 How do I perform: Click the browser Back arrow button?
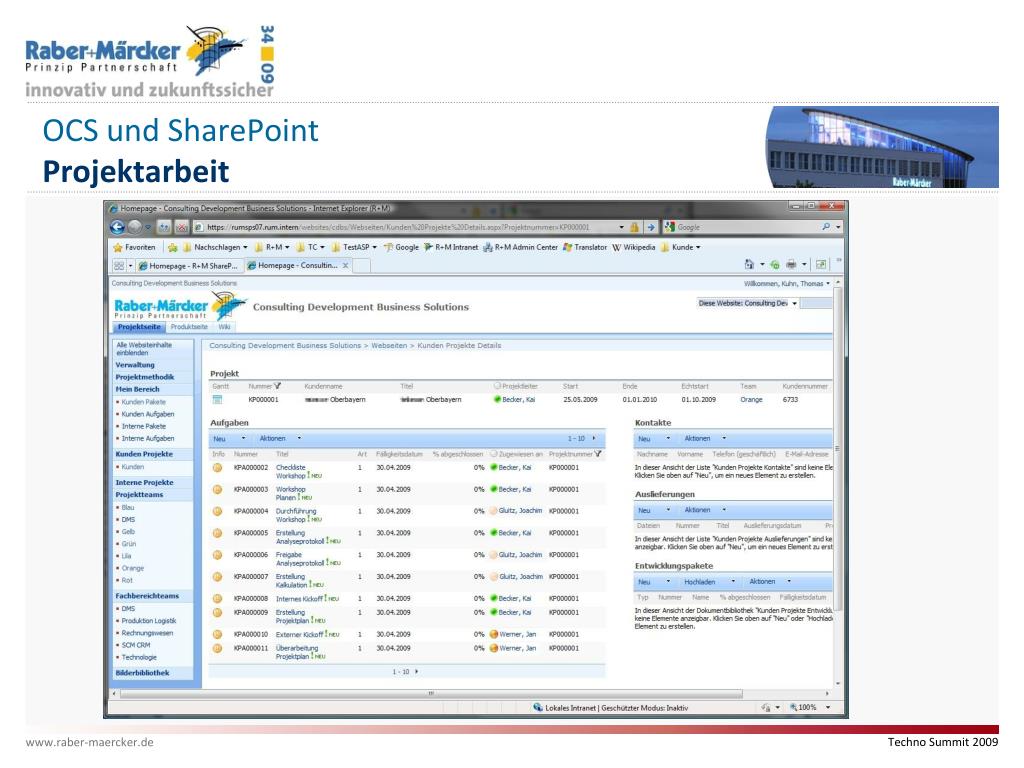coord(118,227)
